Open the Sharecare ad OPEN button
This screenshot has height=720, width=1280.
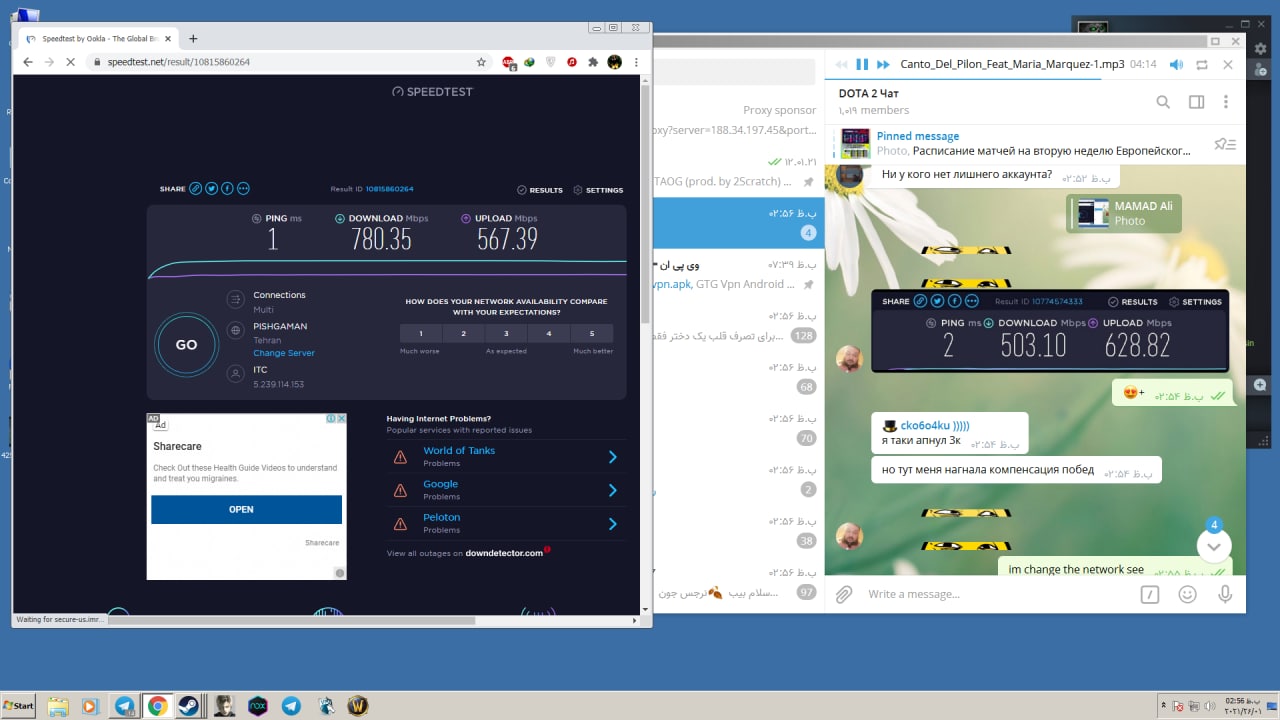(246, 509)
